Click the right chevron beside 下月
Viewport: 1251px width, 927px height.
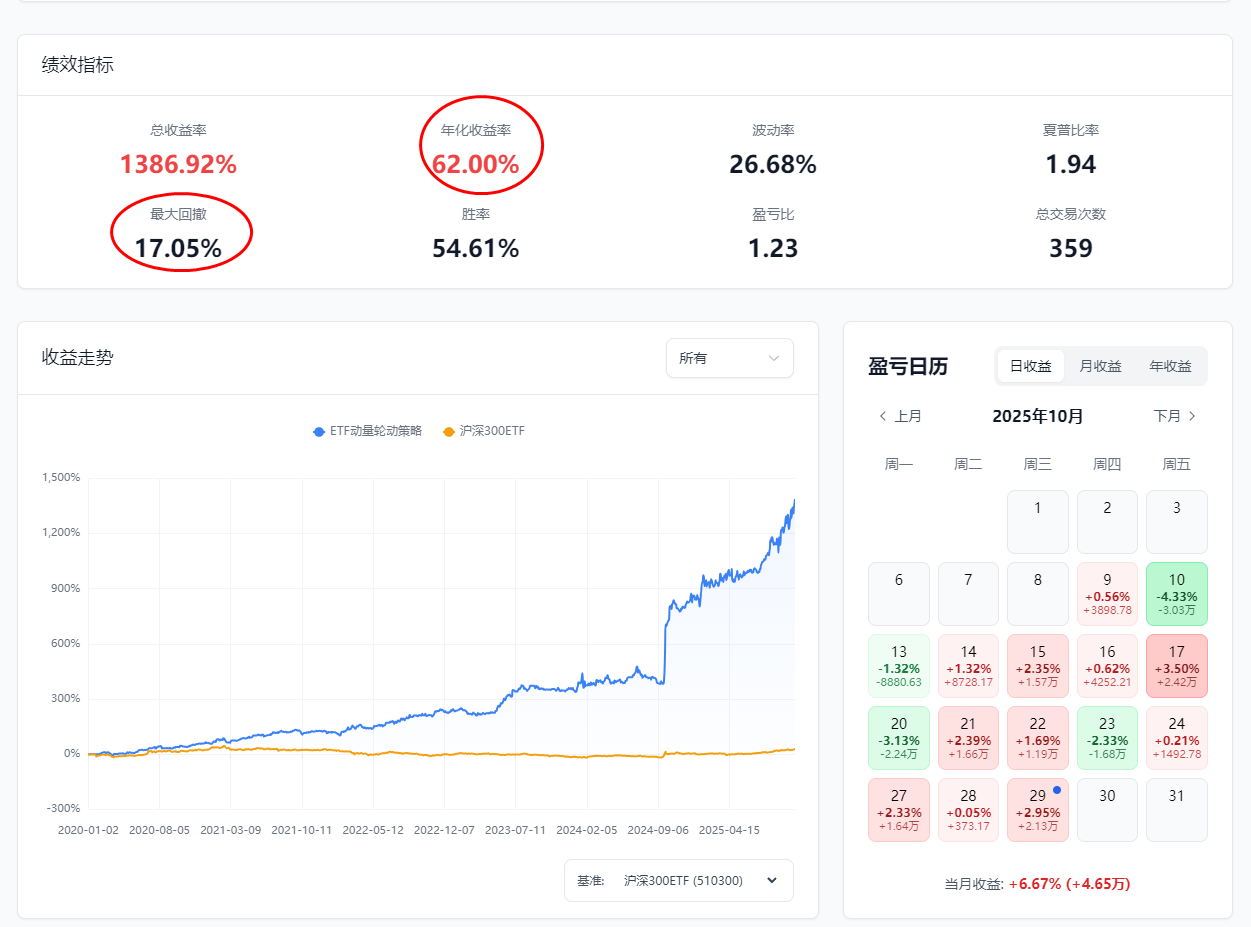tap(1192, 416)
